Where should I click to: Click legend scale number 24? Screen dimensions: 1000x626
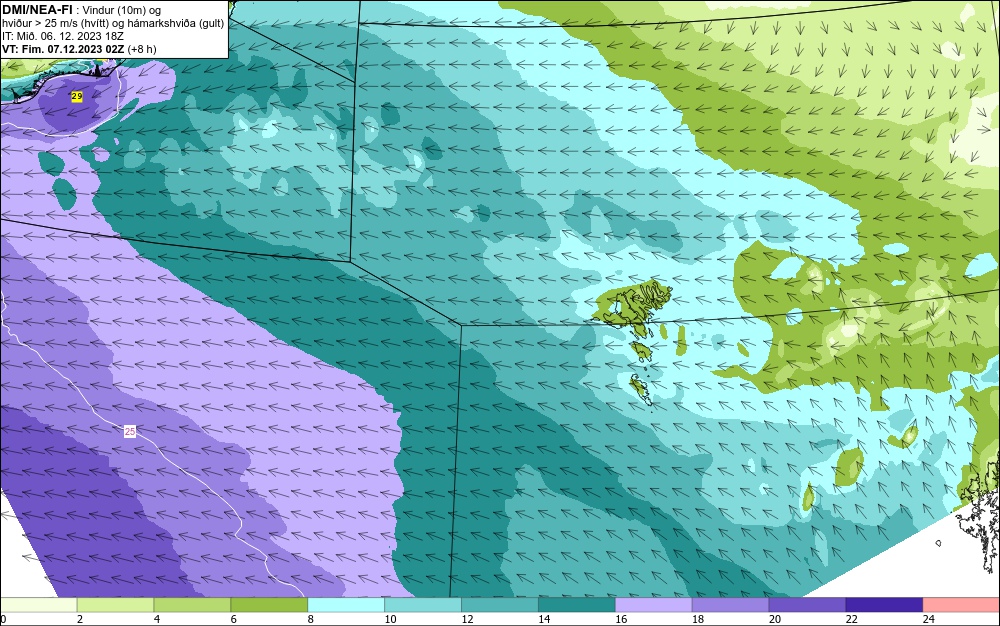point(929,619)
